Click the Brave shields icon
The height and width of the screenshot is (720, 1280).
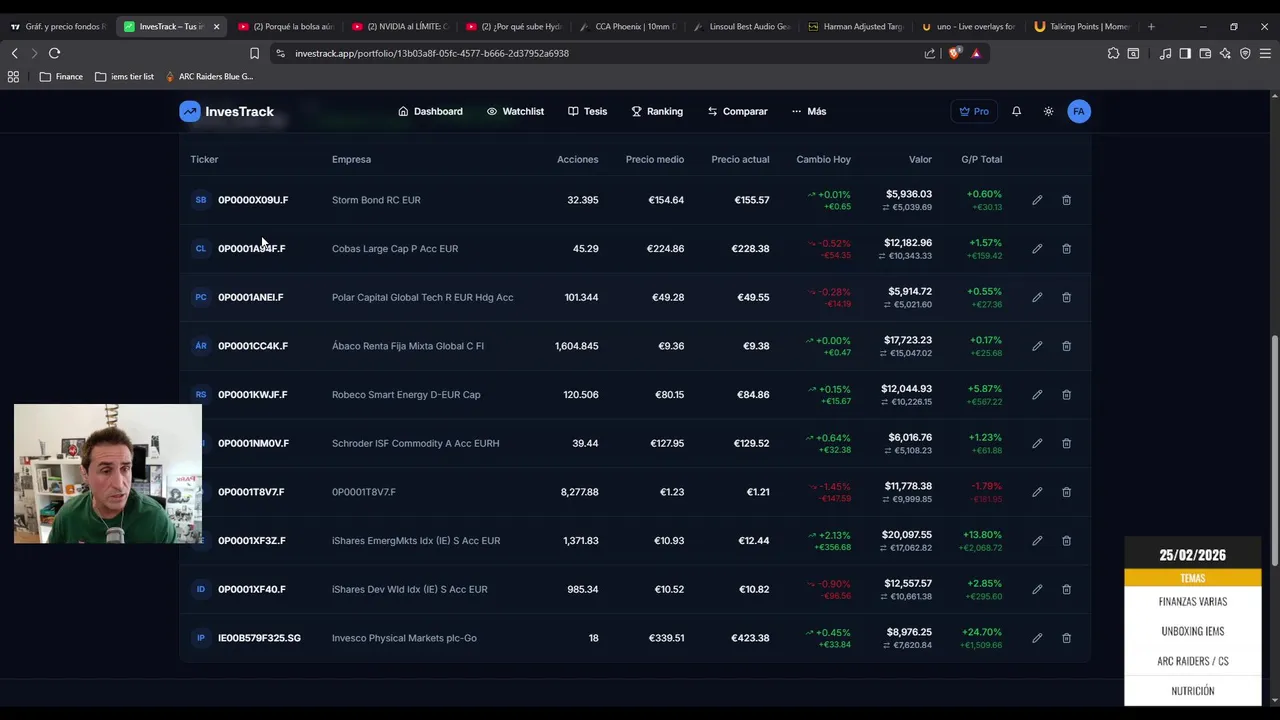pos(954,53)
